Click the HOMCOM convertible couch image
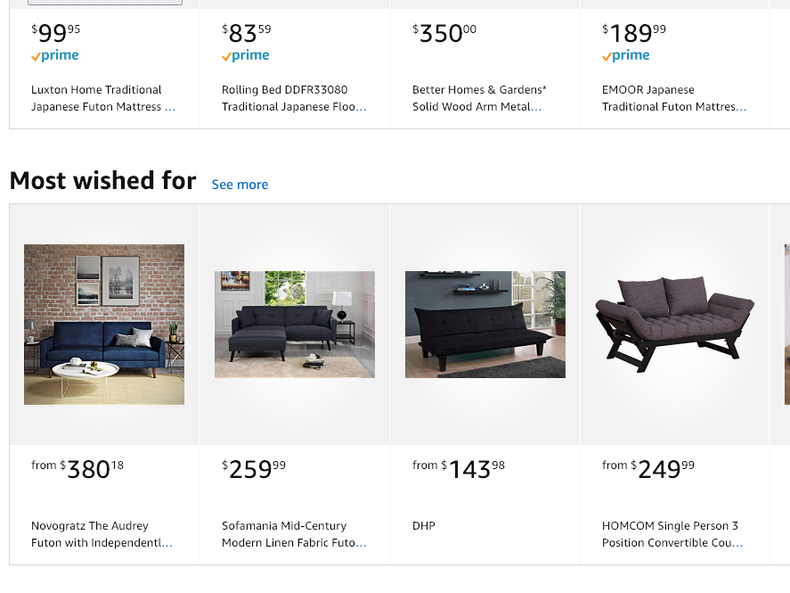790x593 pixels. [x=675, y=322]
